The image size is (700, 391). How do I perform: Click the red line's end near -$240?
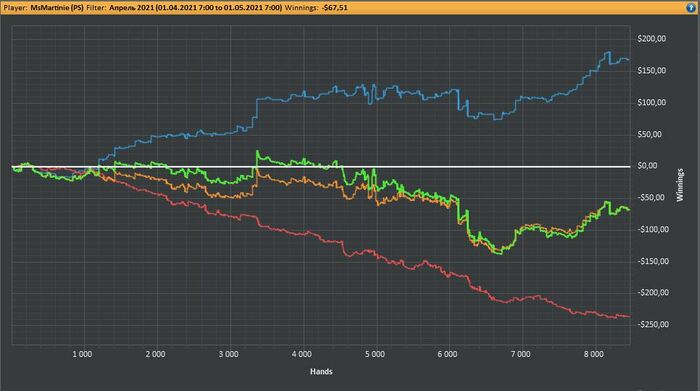point(629,316)
